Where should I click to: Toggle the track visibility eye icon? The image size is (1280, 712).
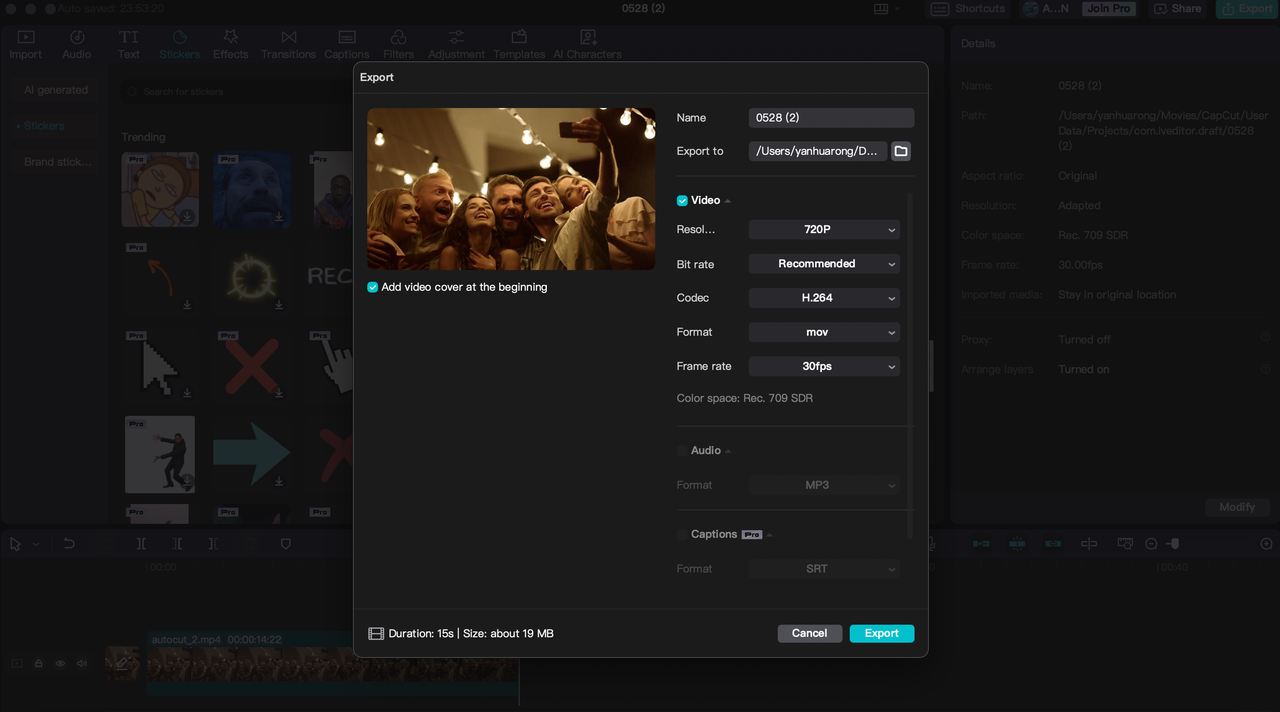click(x=60, y=663)
